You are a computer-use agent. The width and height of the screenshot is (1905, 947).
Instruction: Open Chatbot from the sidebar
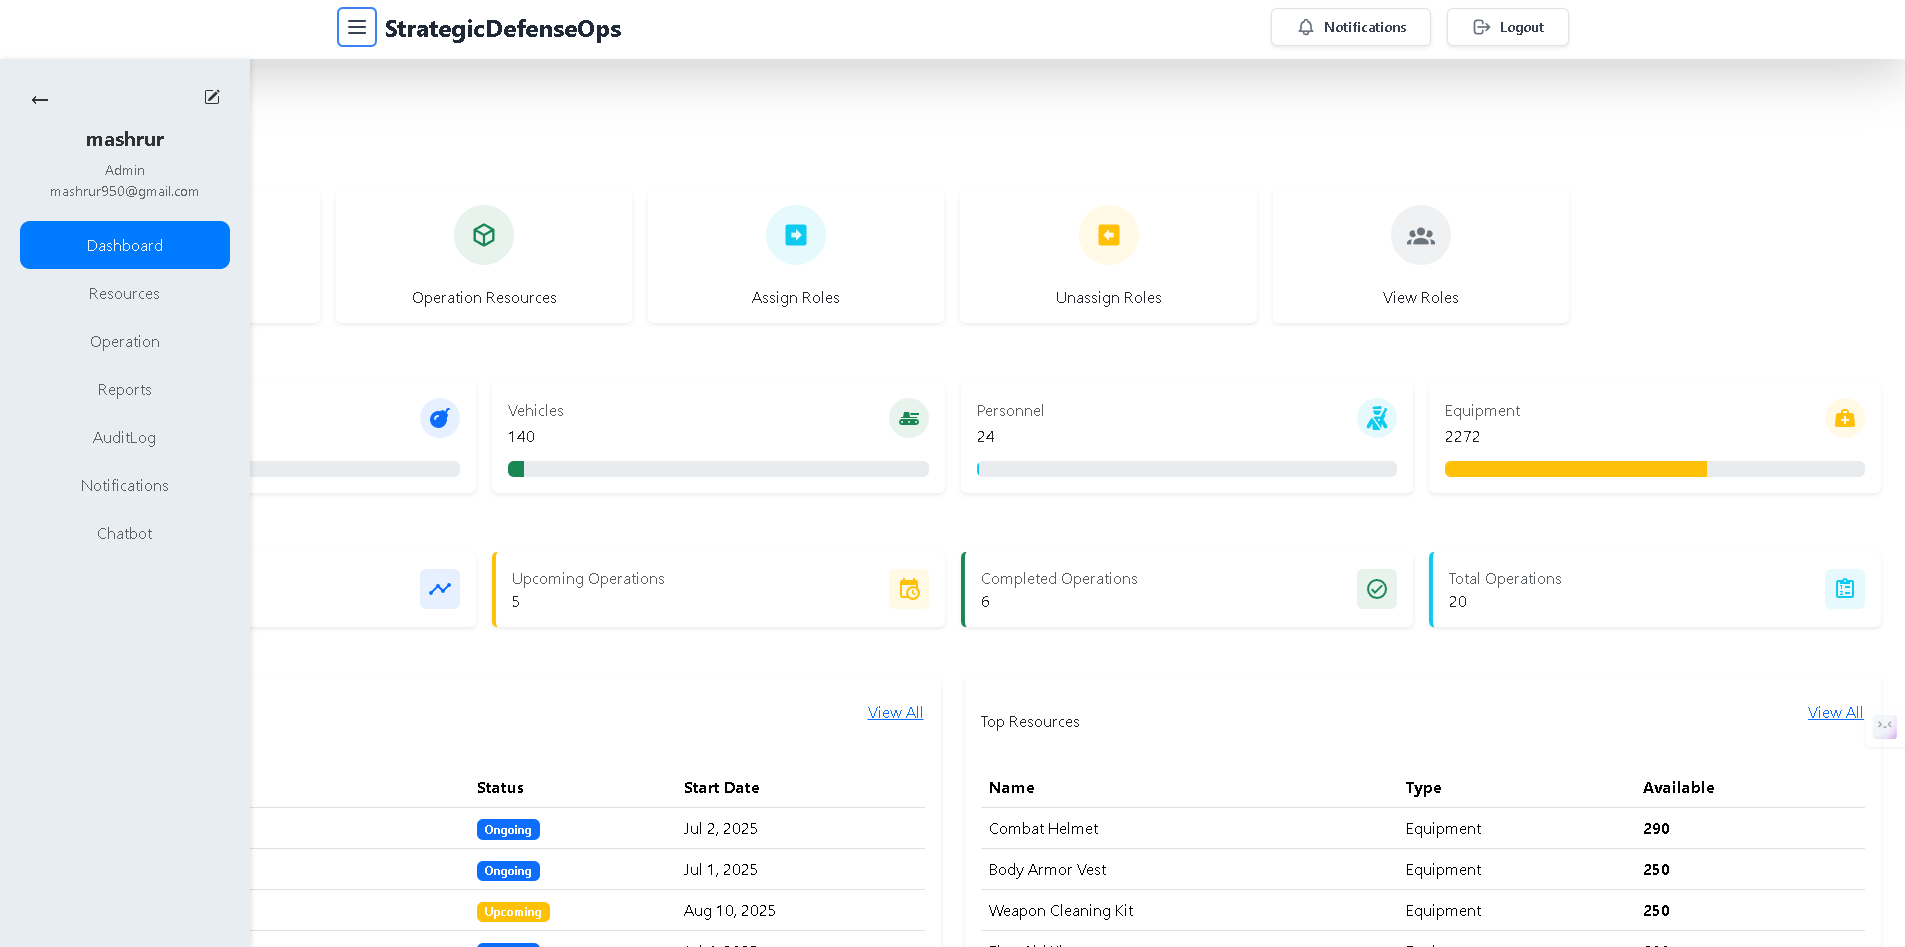[125, 533]
